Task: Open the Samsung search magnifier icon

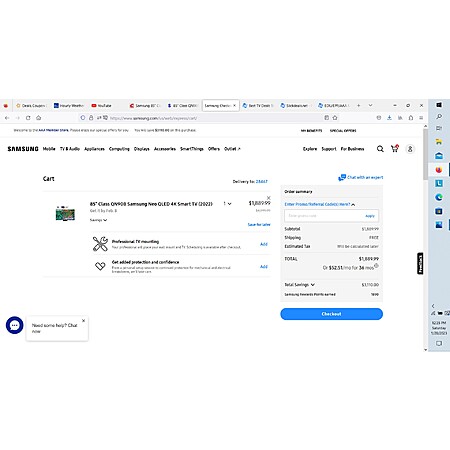Action: click(380, 149)
